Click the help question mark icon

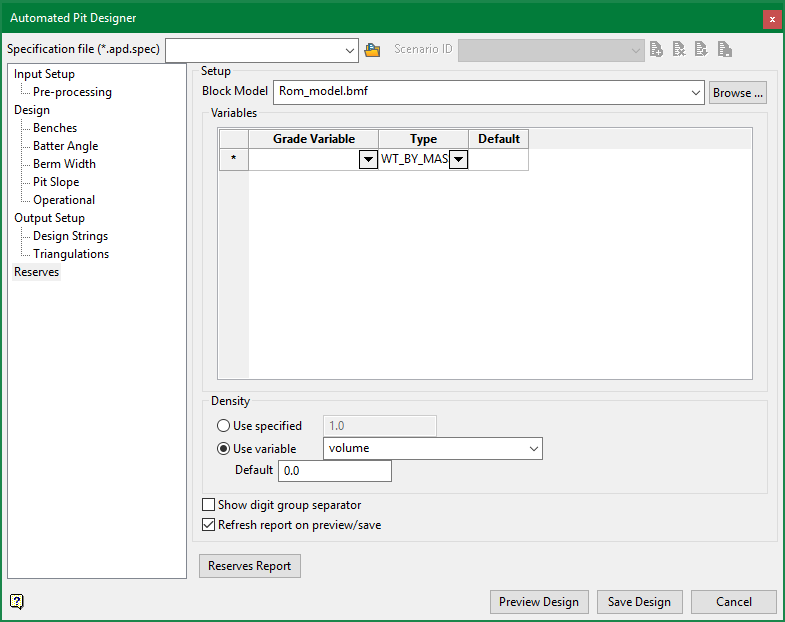[x=17, y=601]
